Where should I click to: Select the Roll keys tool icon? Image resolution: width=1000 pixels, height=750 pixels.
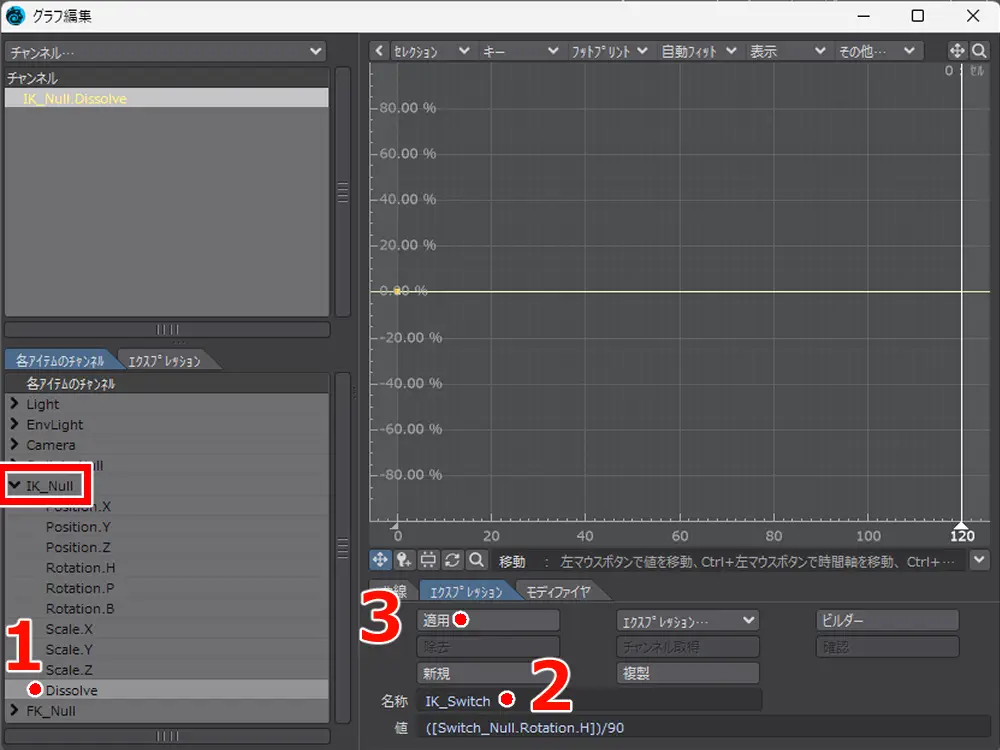453,561
